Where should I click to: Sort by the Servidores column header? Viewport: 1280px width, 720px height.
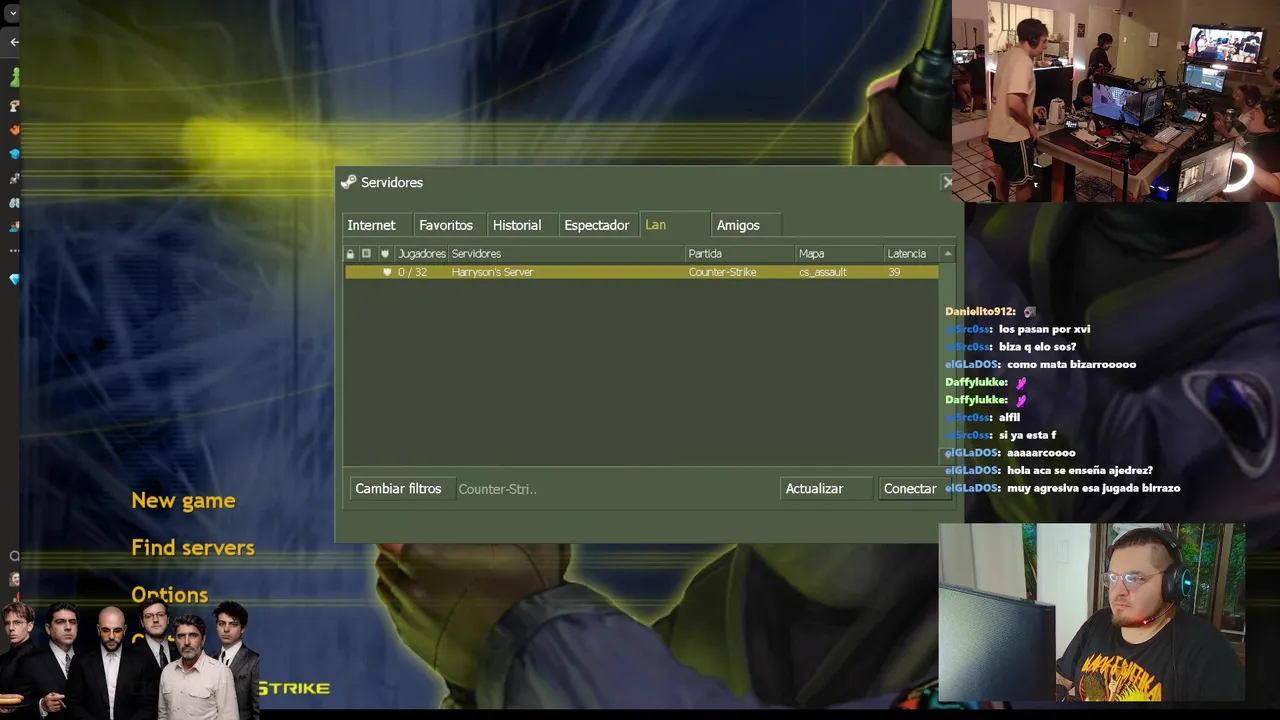(x=566, y=254)
